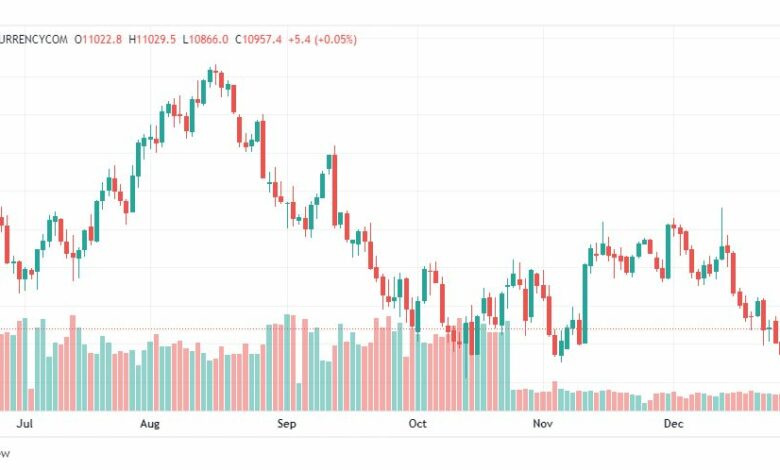Click the tall green candle in early November
The width and height of the screenshot is (780, 470).
(x=585, y=303)
